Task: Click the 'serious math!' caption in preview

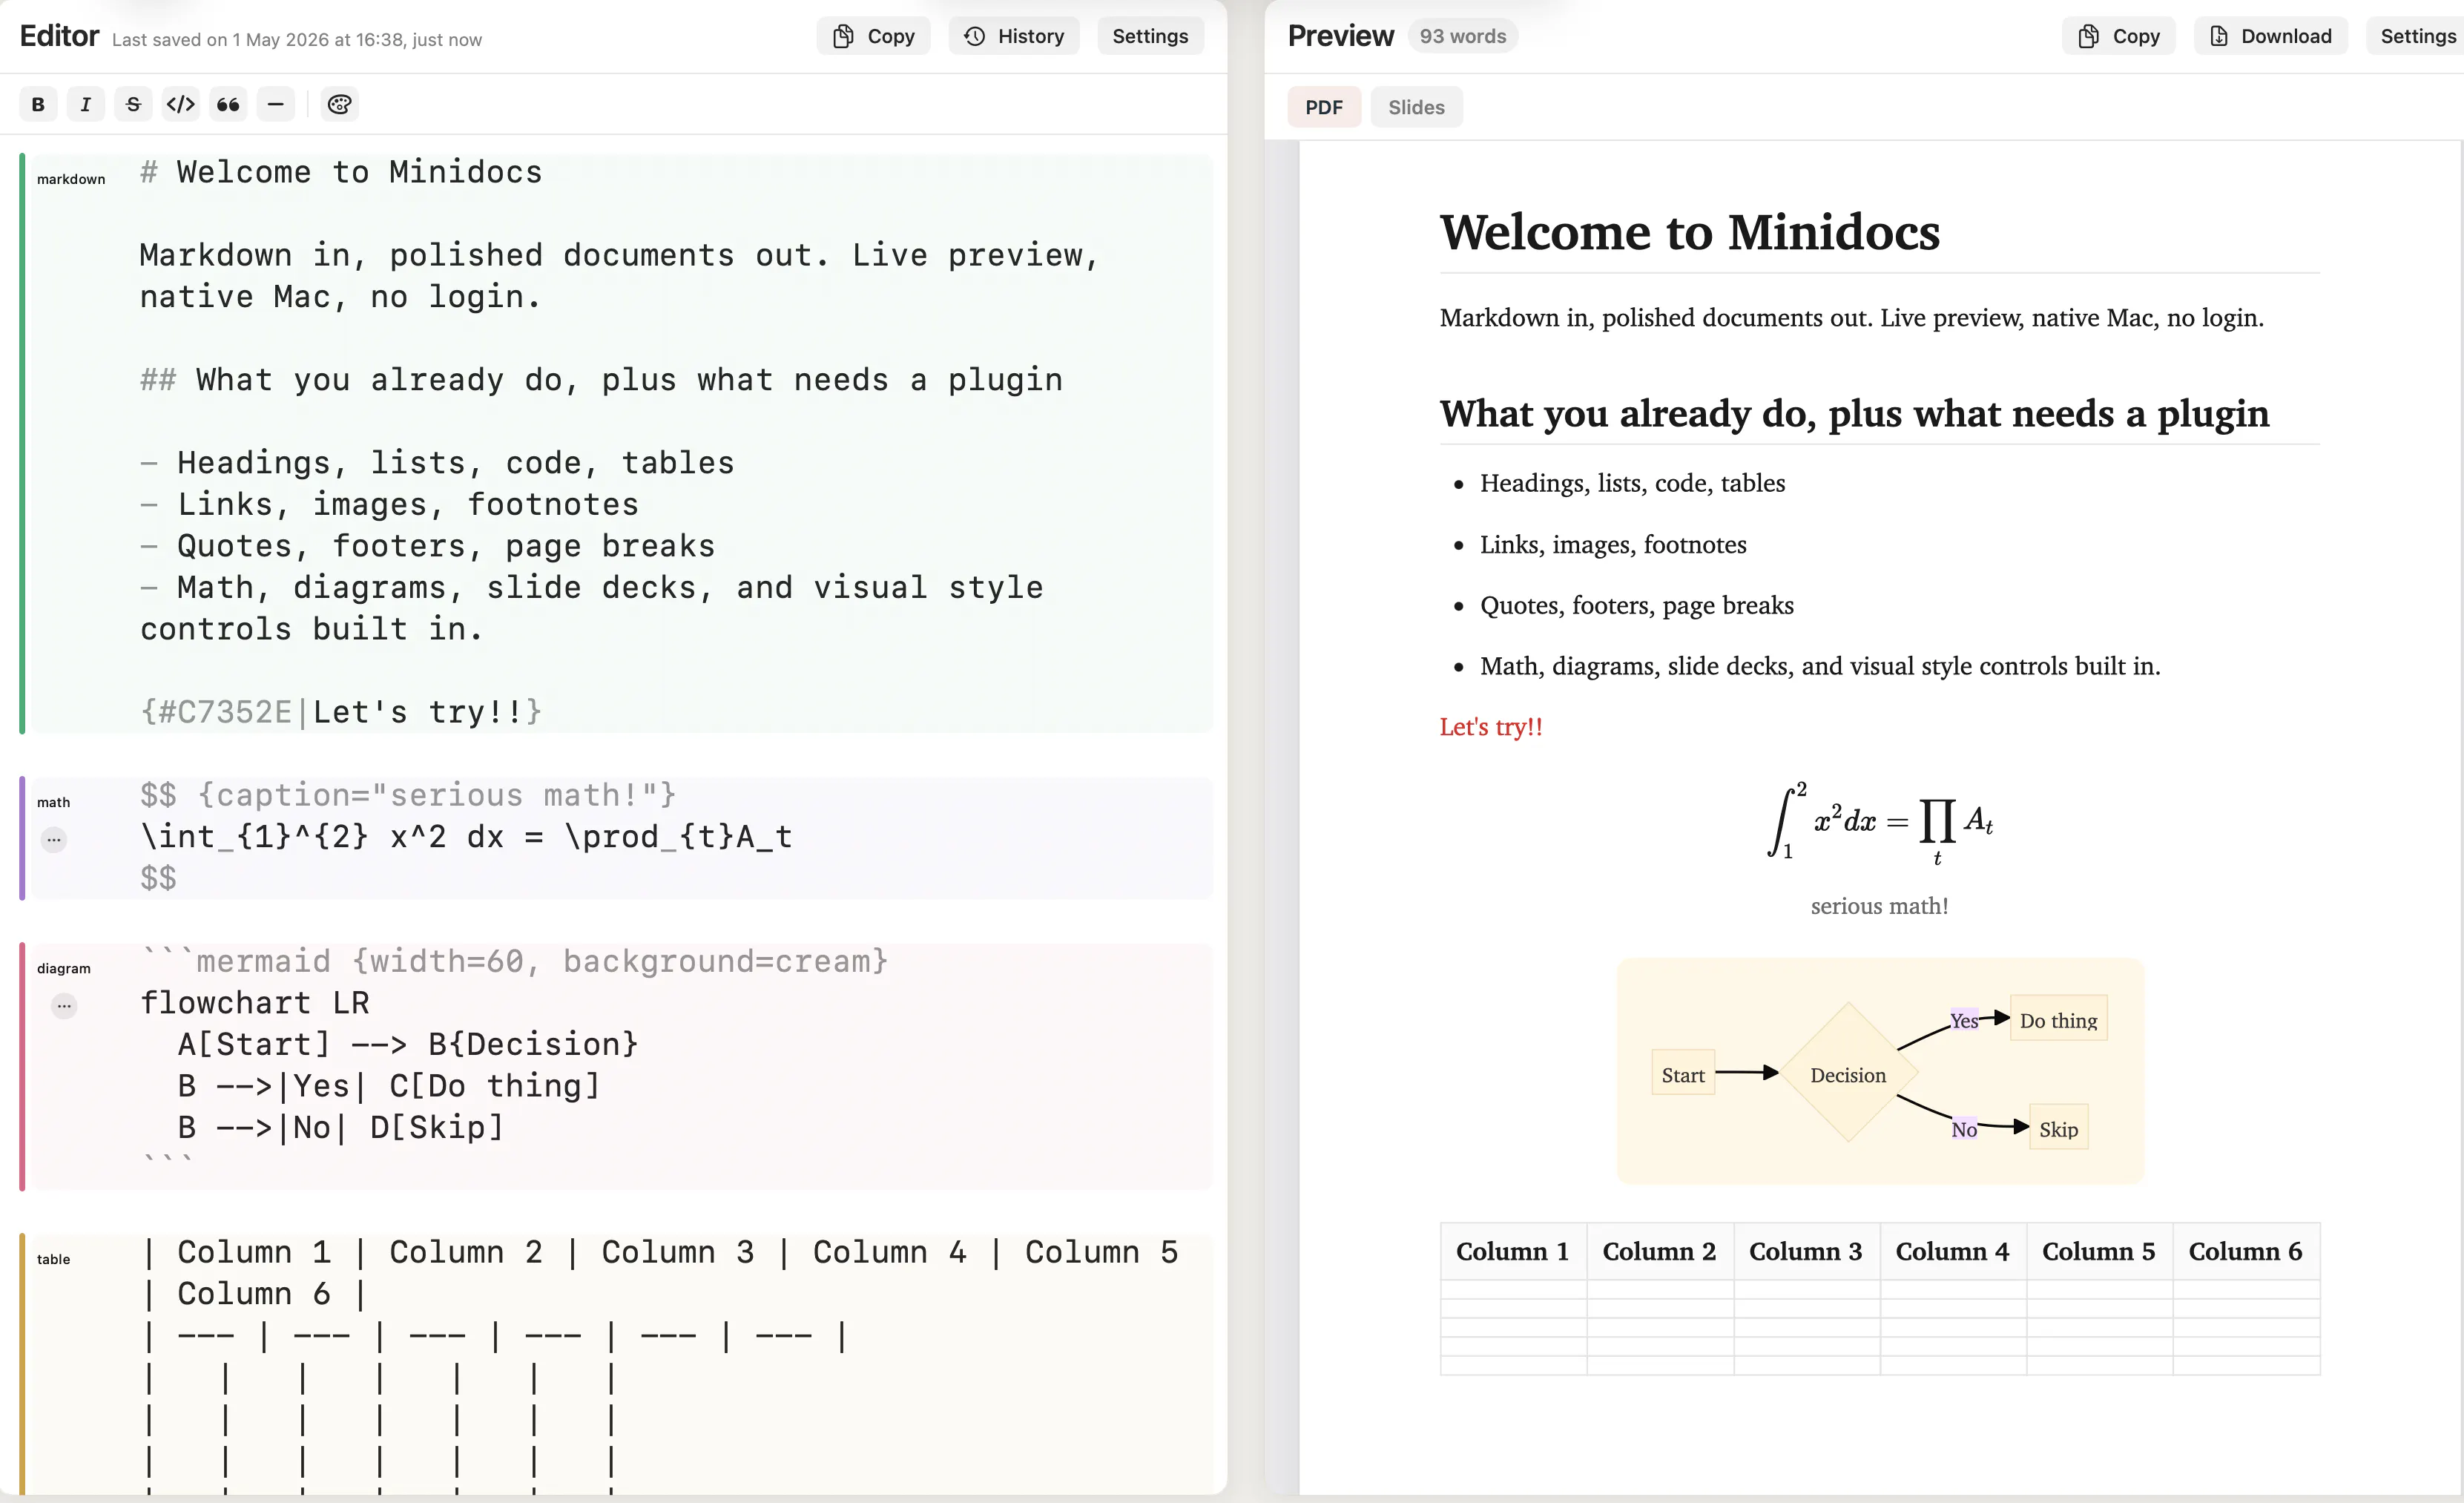Action: click(1880, 906)
